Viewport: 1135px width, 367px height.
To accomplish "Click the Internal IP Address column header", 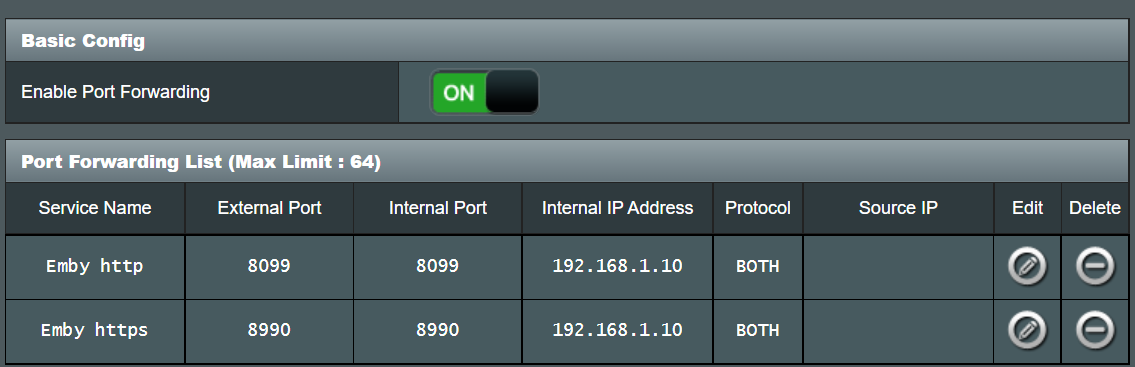I will (x=617, y=208).
